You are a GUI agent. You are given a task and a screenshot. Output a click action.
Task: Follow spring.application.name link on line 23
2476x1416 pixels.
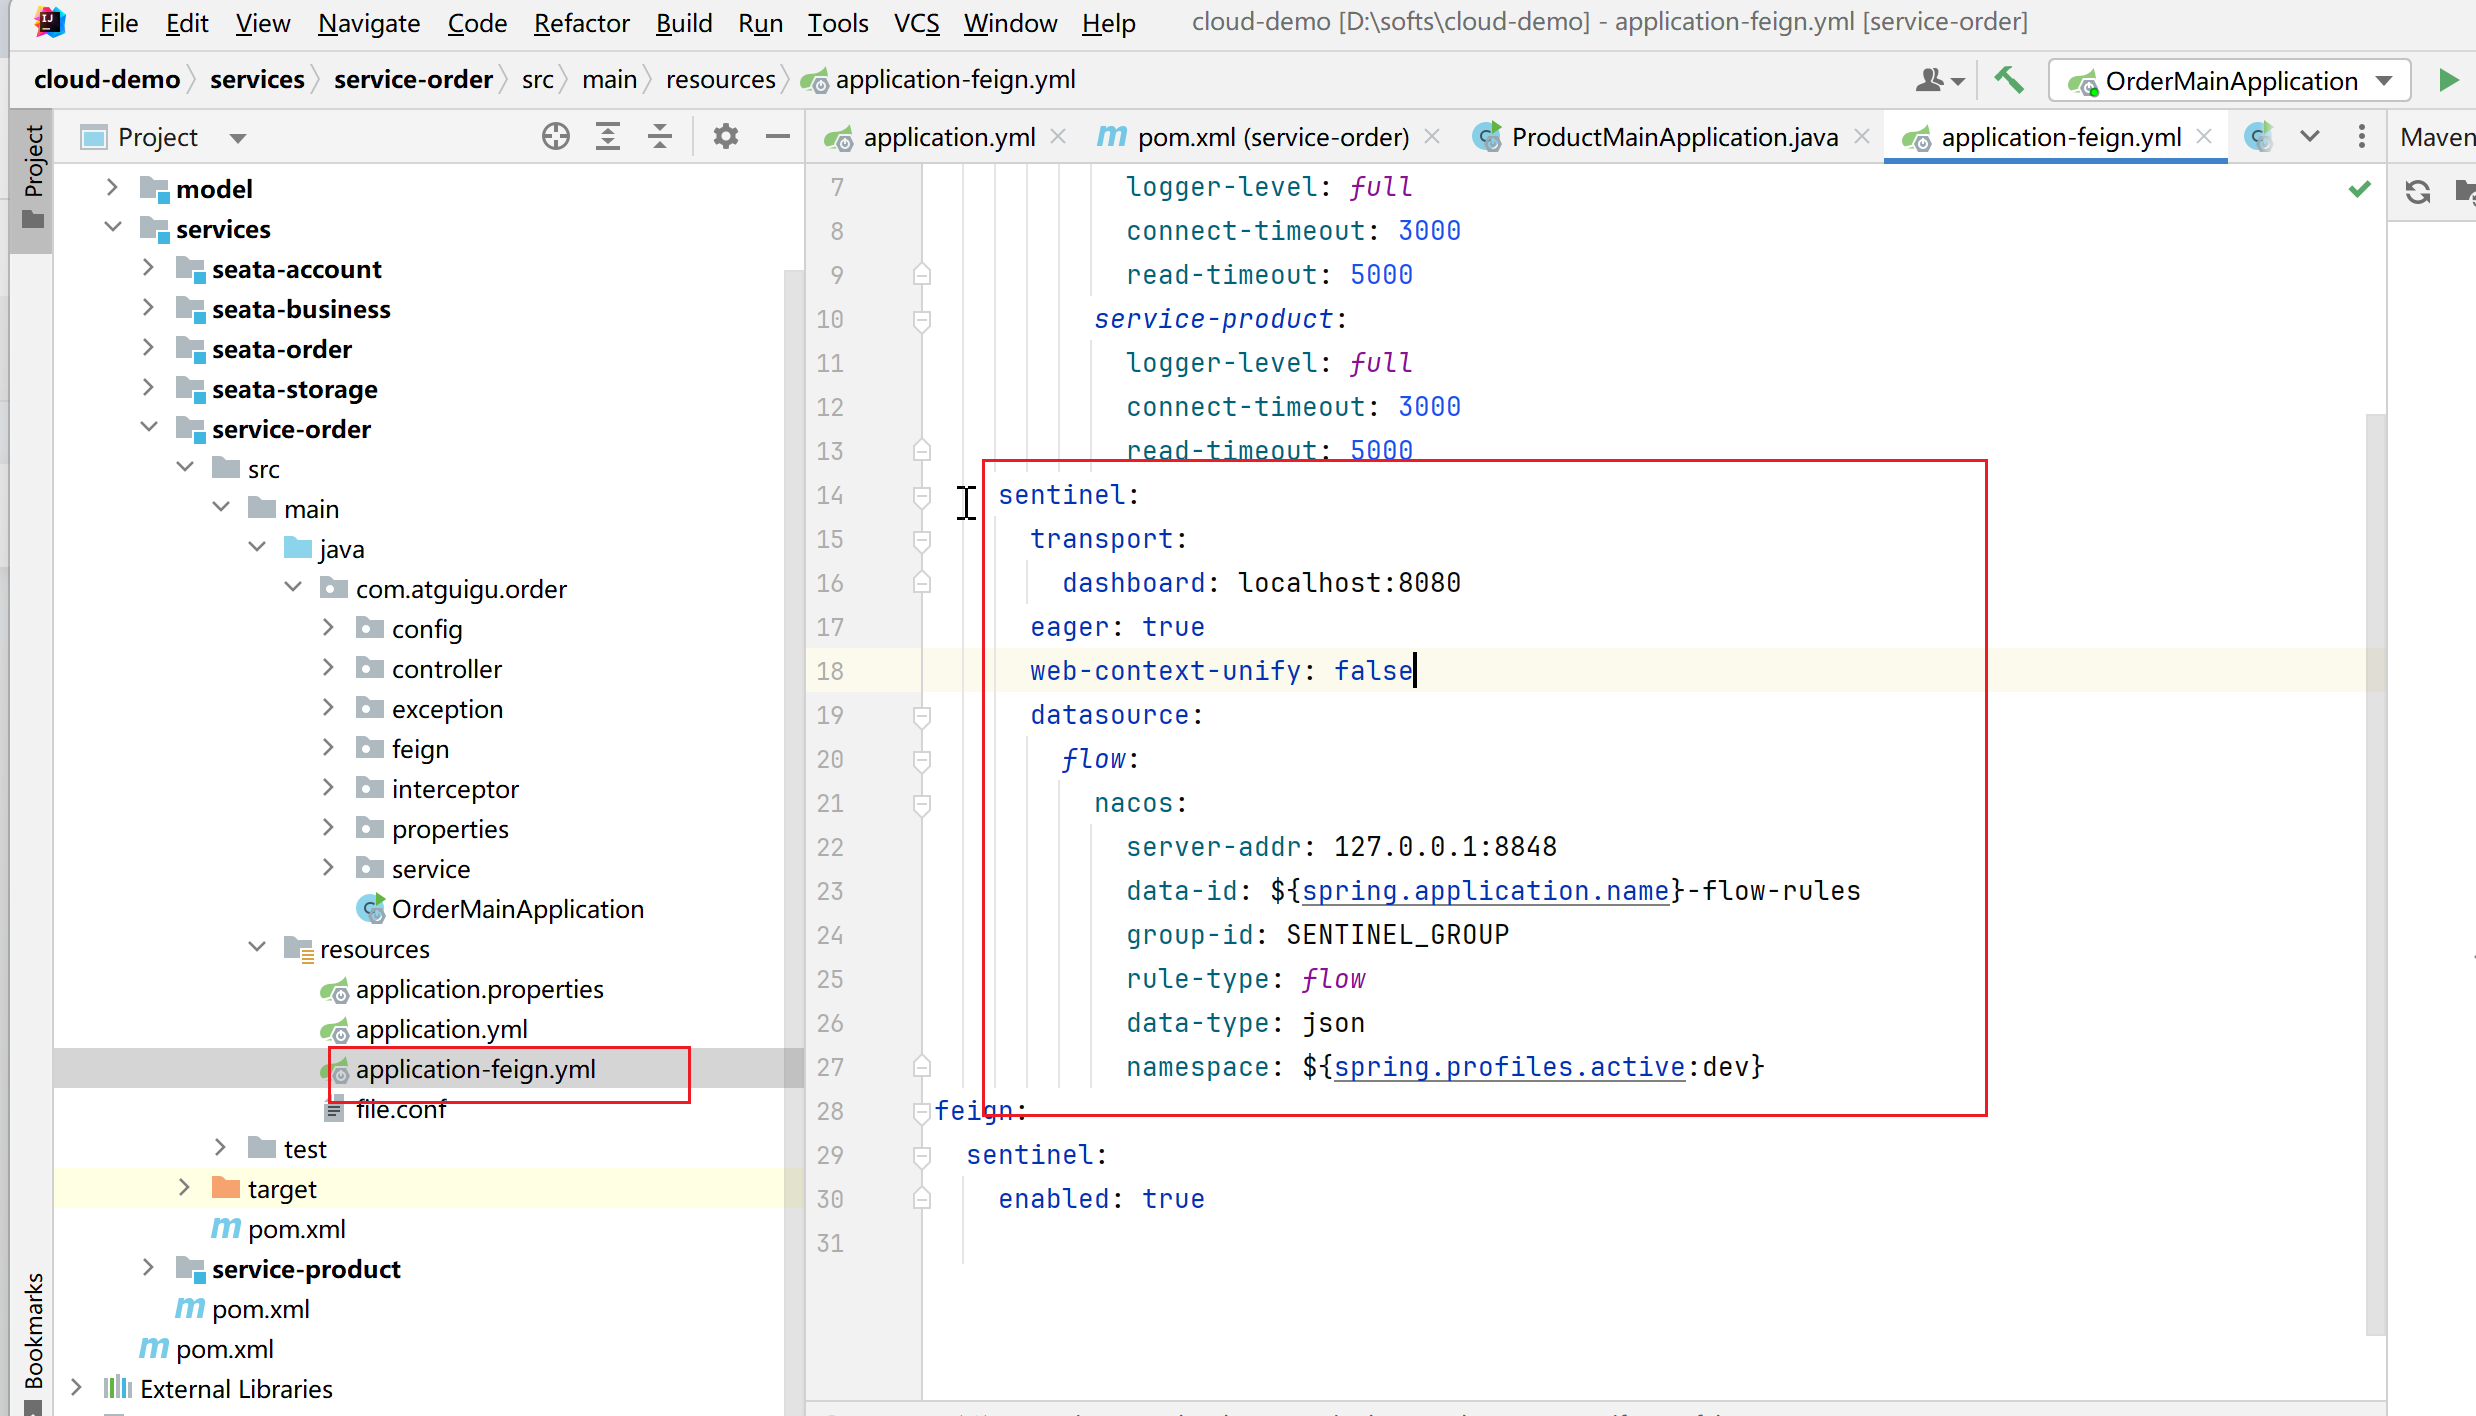[x=1485, y=891]
